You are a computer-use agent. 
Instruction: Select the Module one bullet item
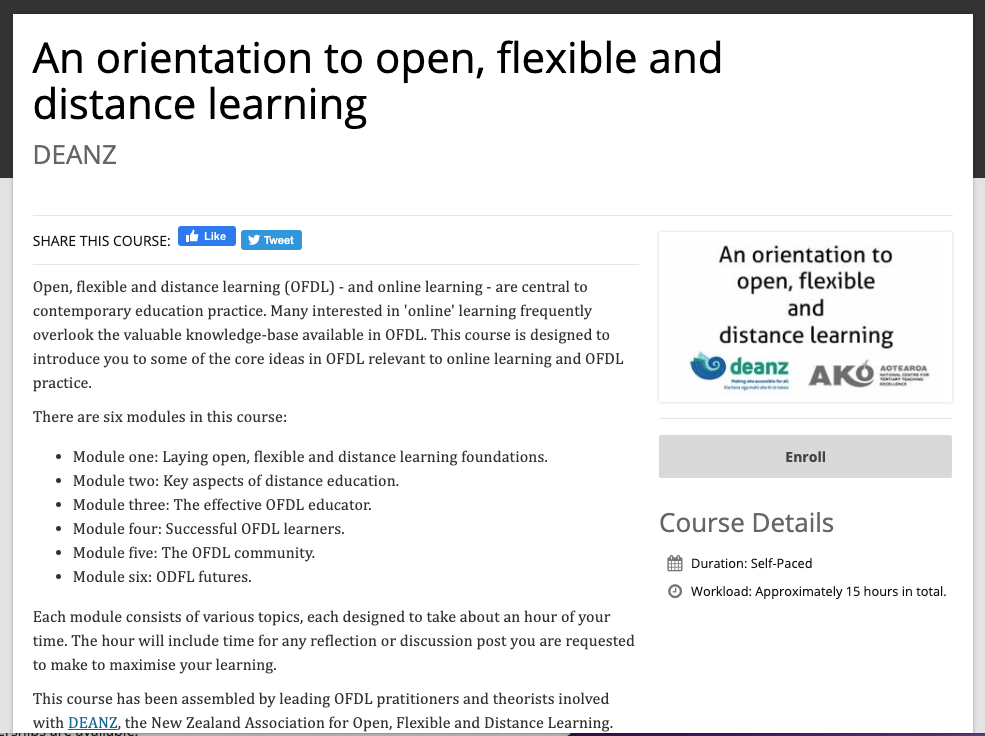click(310, 456)
